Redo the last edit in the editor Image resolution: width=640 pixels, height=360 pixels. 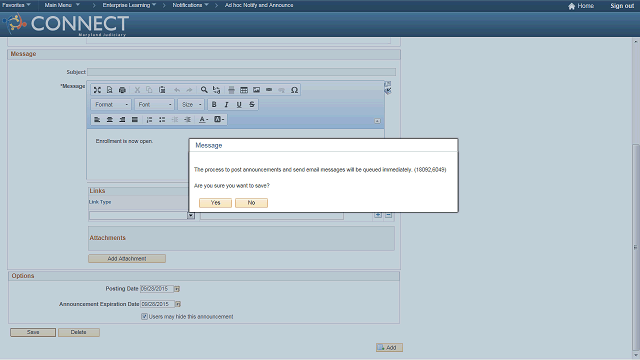click(x=189, y=90)
